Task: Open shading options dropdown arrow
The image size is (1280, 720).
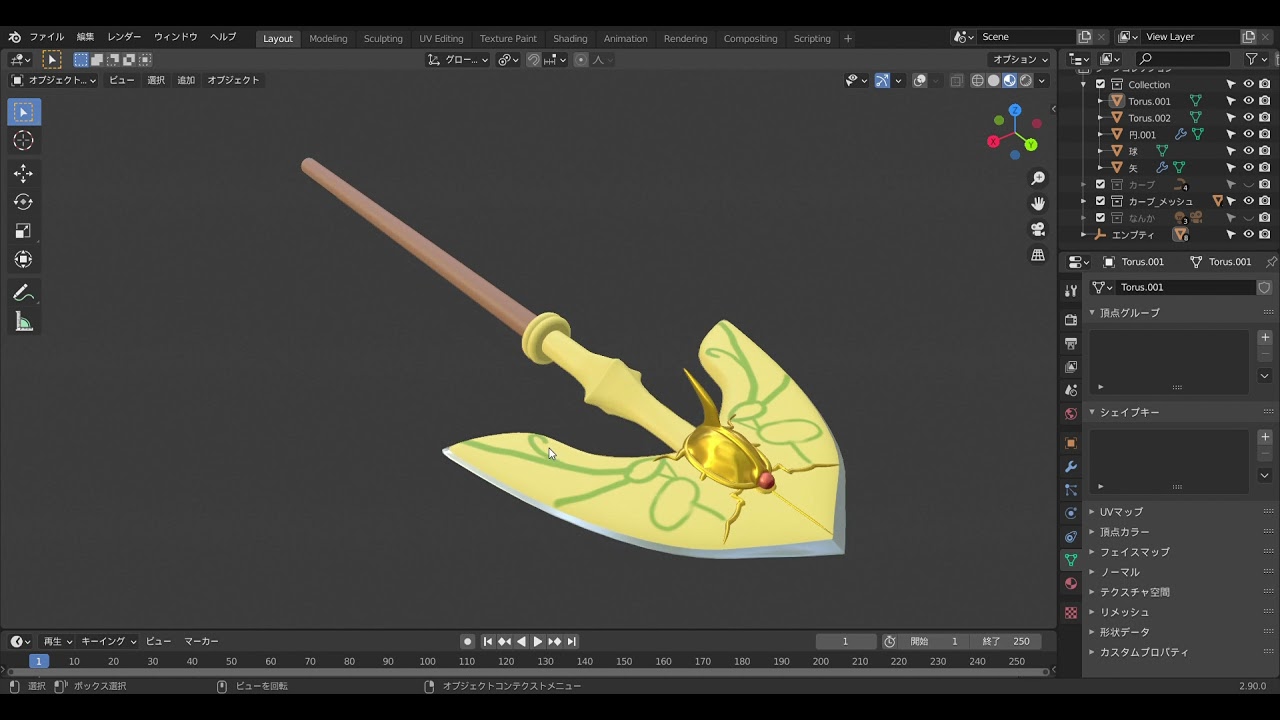Action: tap(1042, 81)
